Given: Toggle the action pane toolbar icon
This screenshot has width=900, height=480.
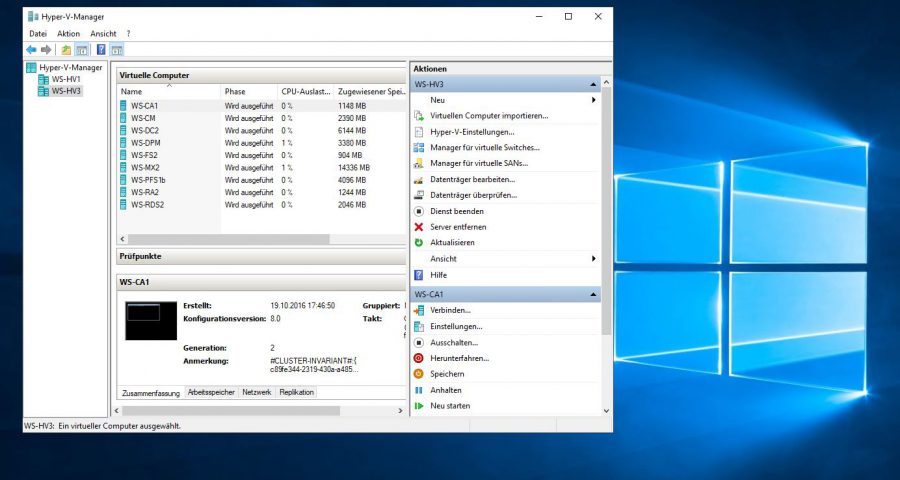Looking at the screenshot, I should [x=117, y=50].
